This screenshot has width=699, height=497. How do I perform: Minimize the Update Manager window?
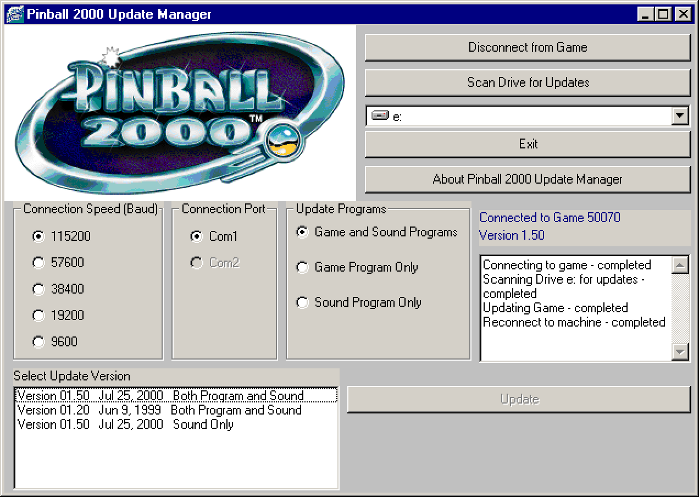645,14
